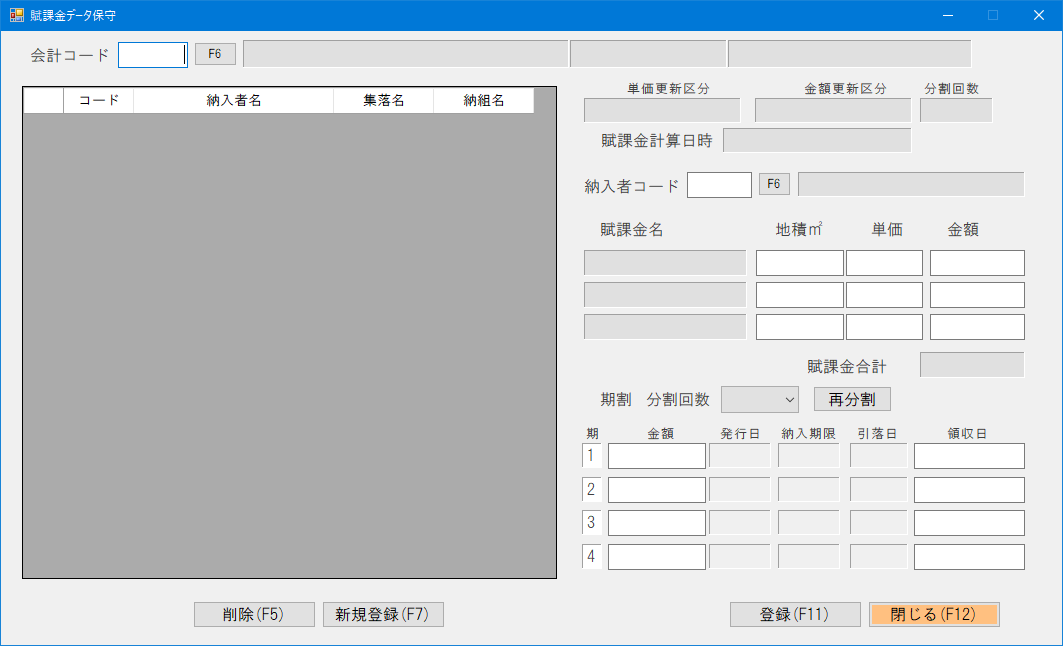1063x646 pixels.
Task: Click the 削除(F5) button
Action: coord(253,614)
